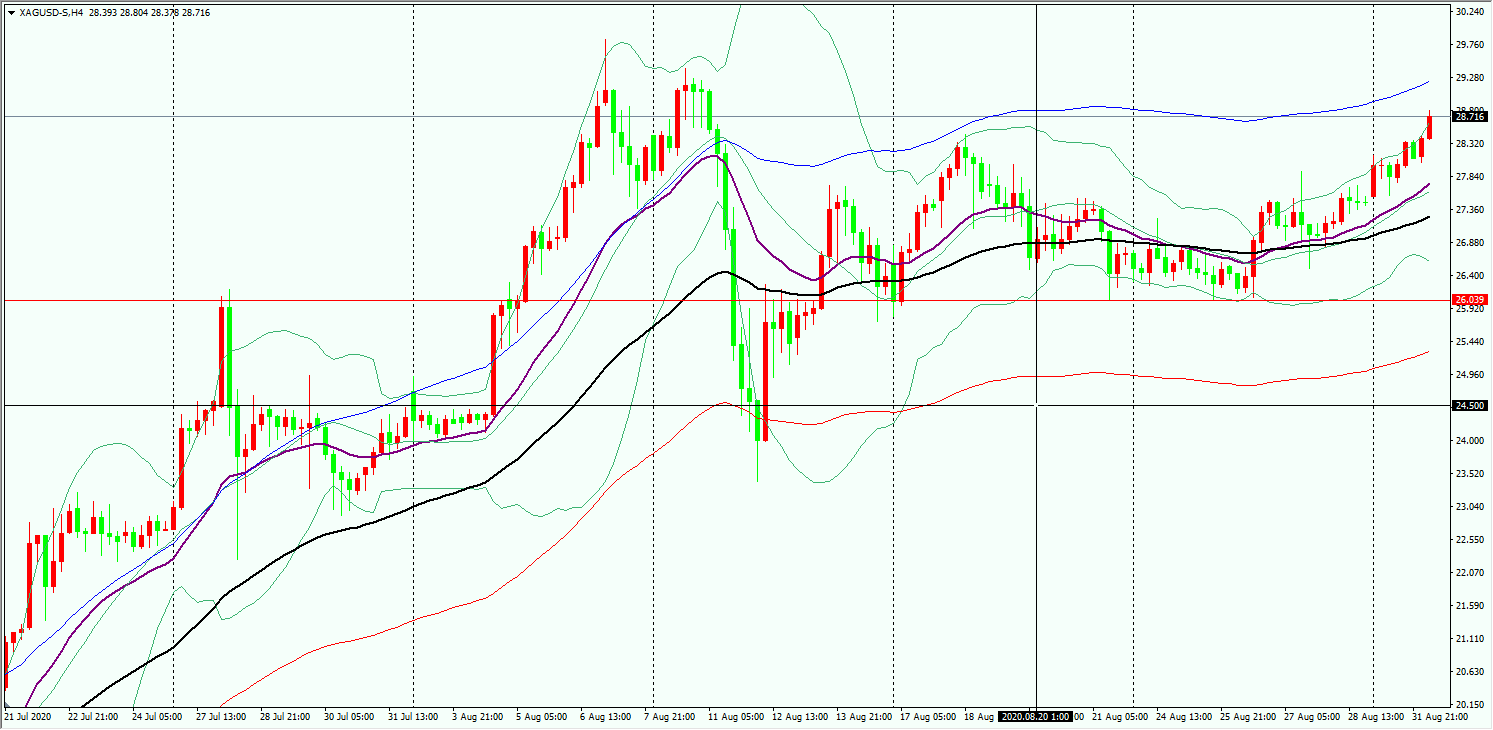The height and width of the screenshot is (730, 1493).
Task: Click the 21 Jul 2020 time axis label
Action: [x=28, y=717]
